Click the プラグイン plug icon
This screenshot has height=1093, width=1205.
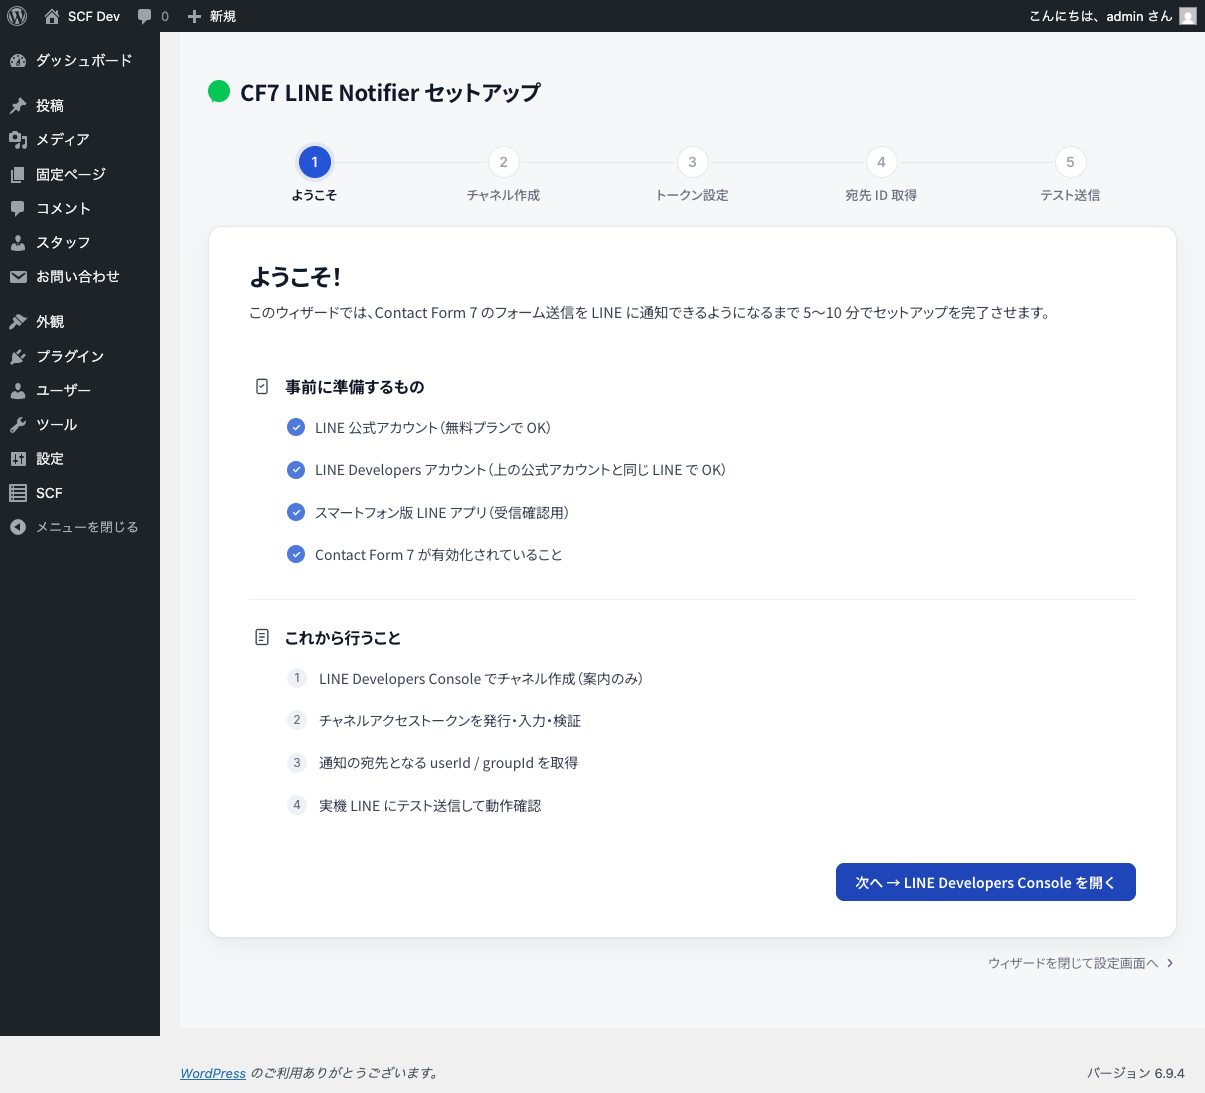pos(18,357)
